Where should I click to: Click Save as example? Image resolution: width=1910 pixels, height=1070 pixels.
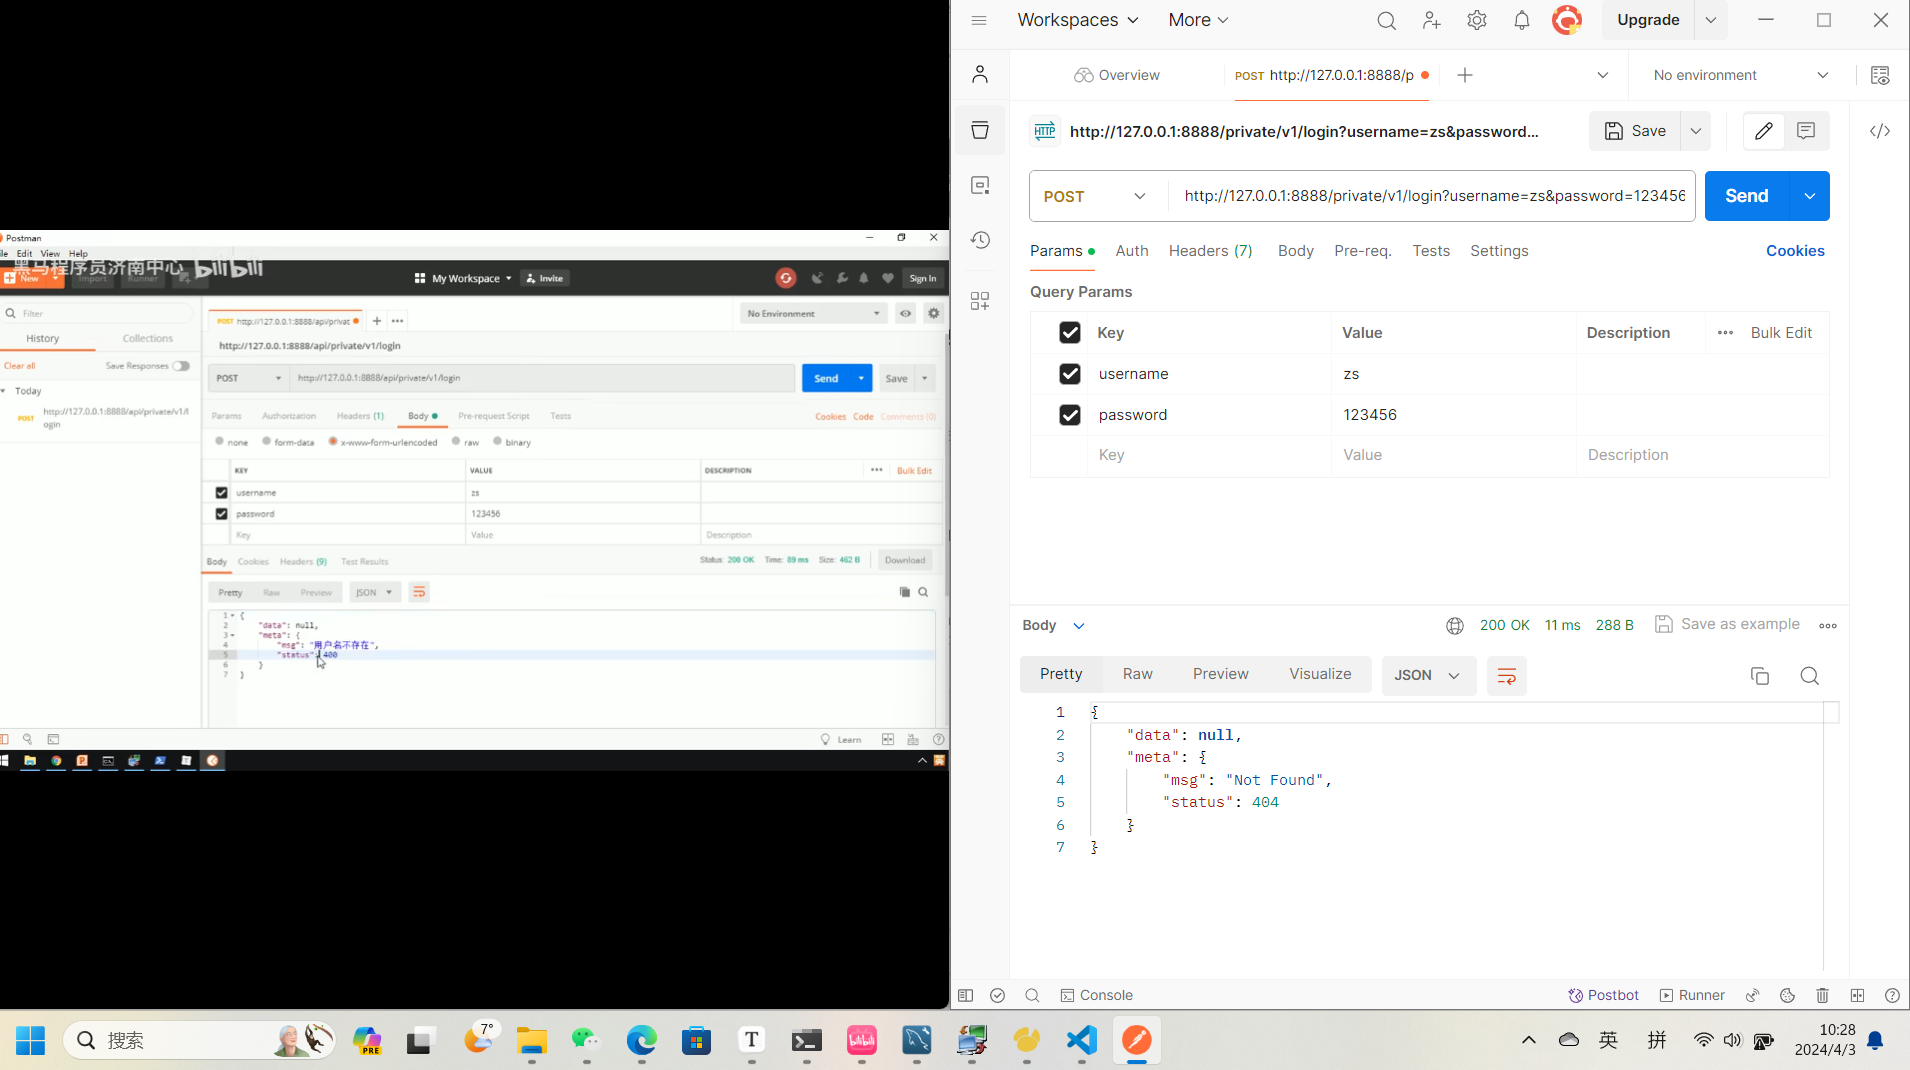pos(1727,624)
